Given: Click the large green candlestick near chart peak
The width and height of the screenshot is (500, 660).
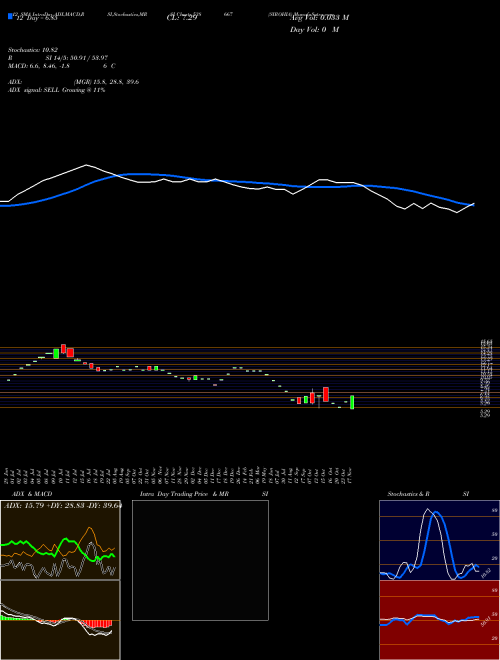Looking at the screenshot, I should pos(56,354).
